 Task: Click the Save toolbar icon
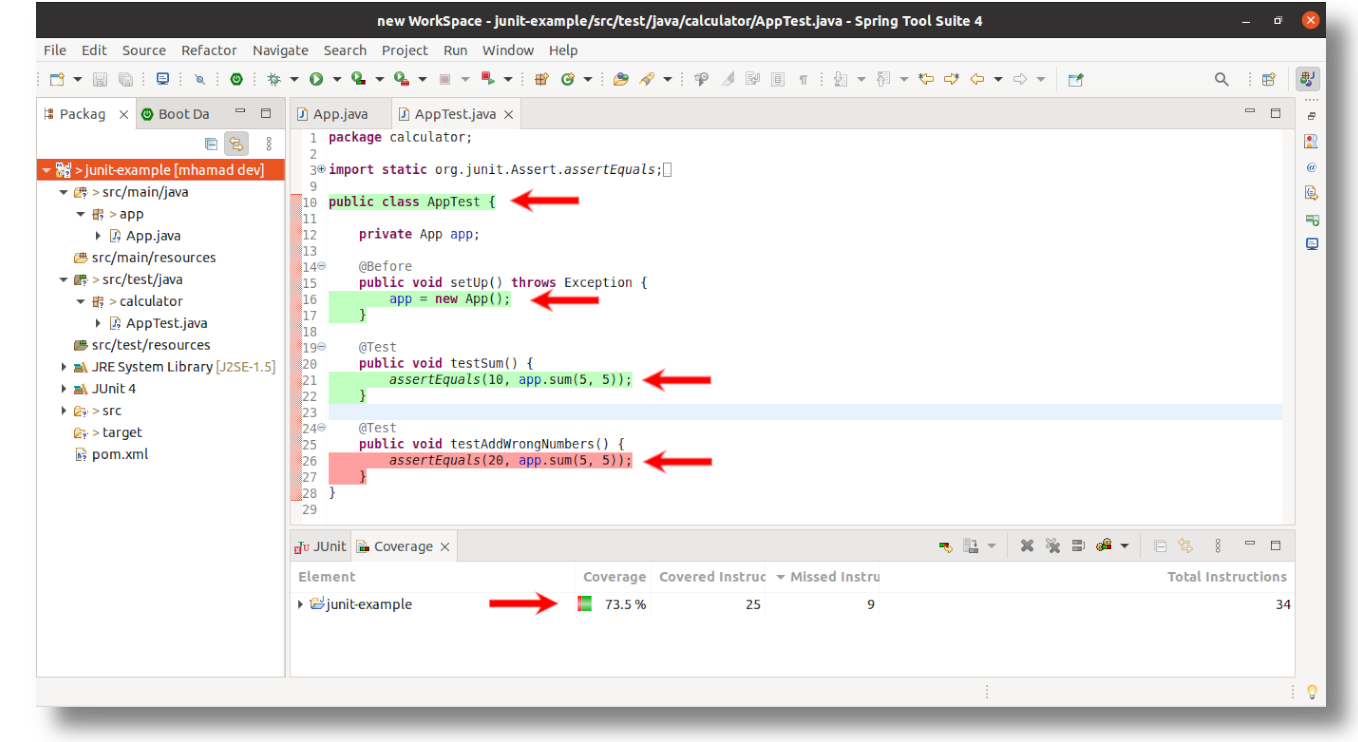100,79
